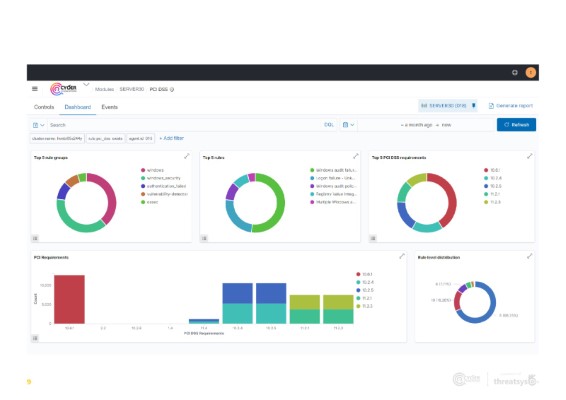Open the SERVER30 breadcrumb link
Viewport: 566px width, 400px height.
[132, 89]
